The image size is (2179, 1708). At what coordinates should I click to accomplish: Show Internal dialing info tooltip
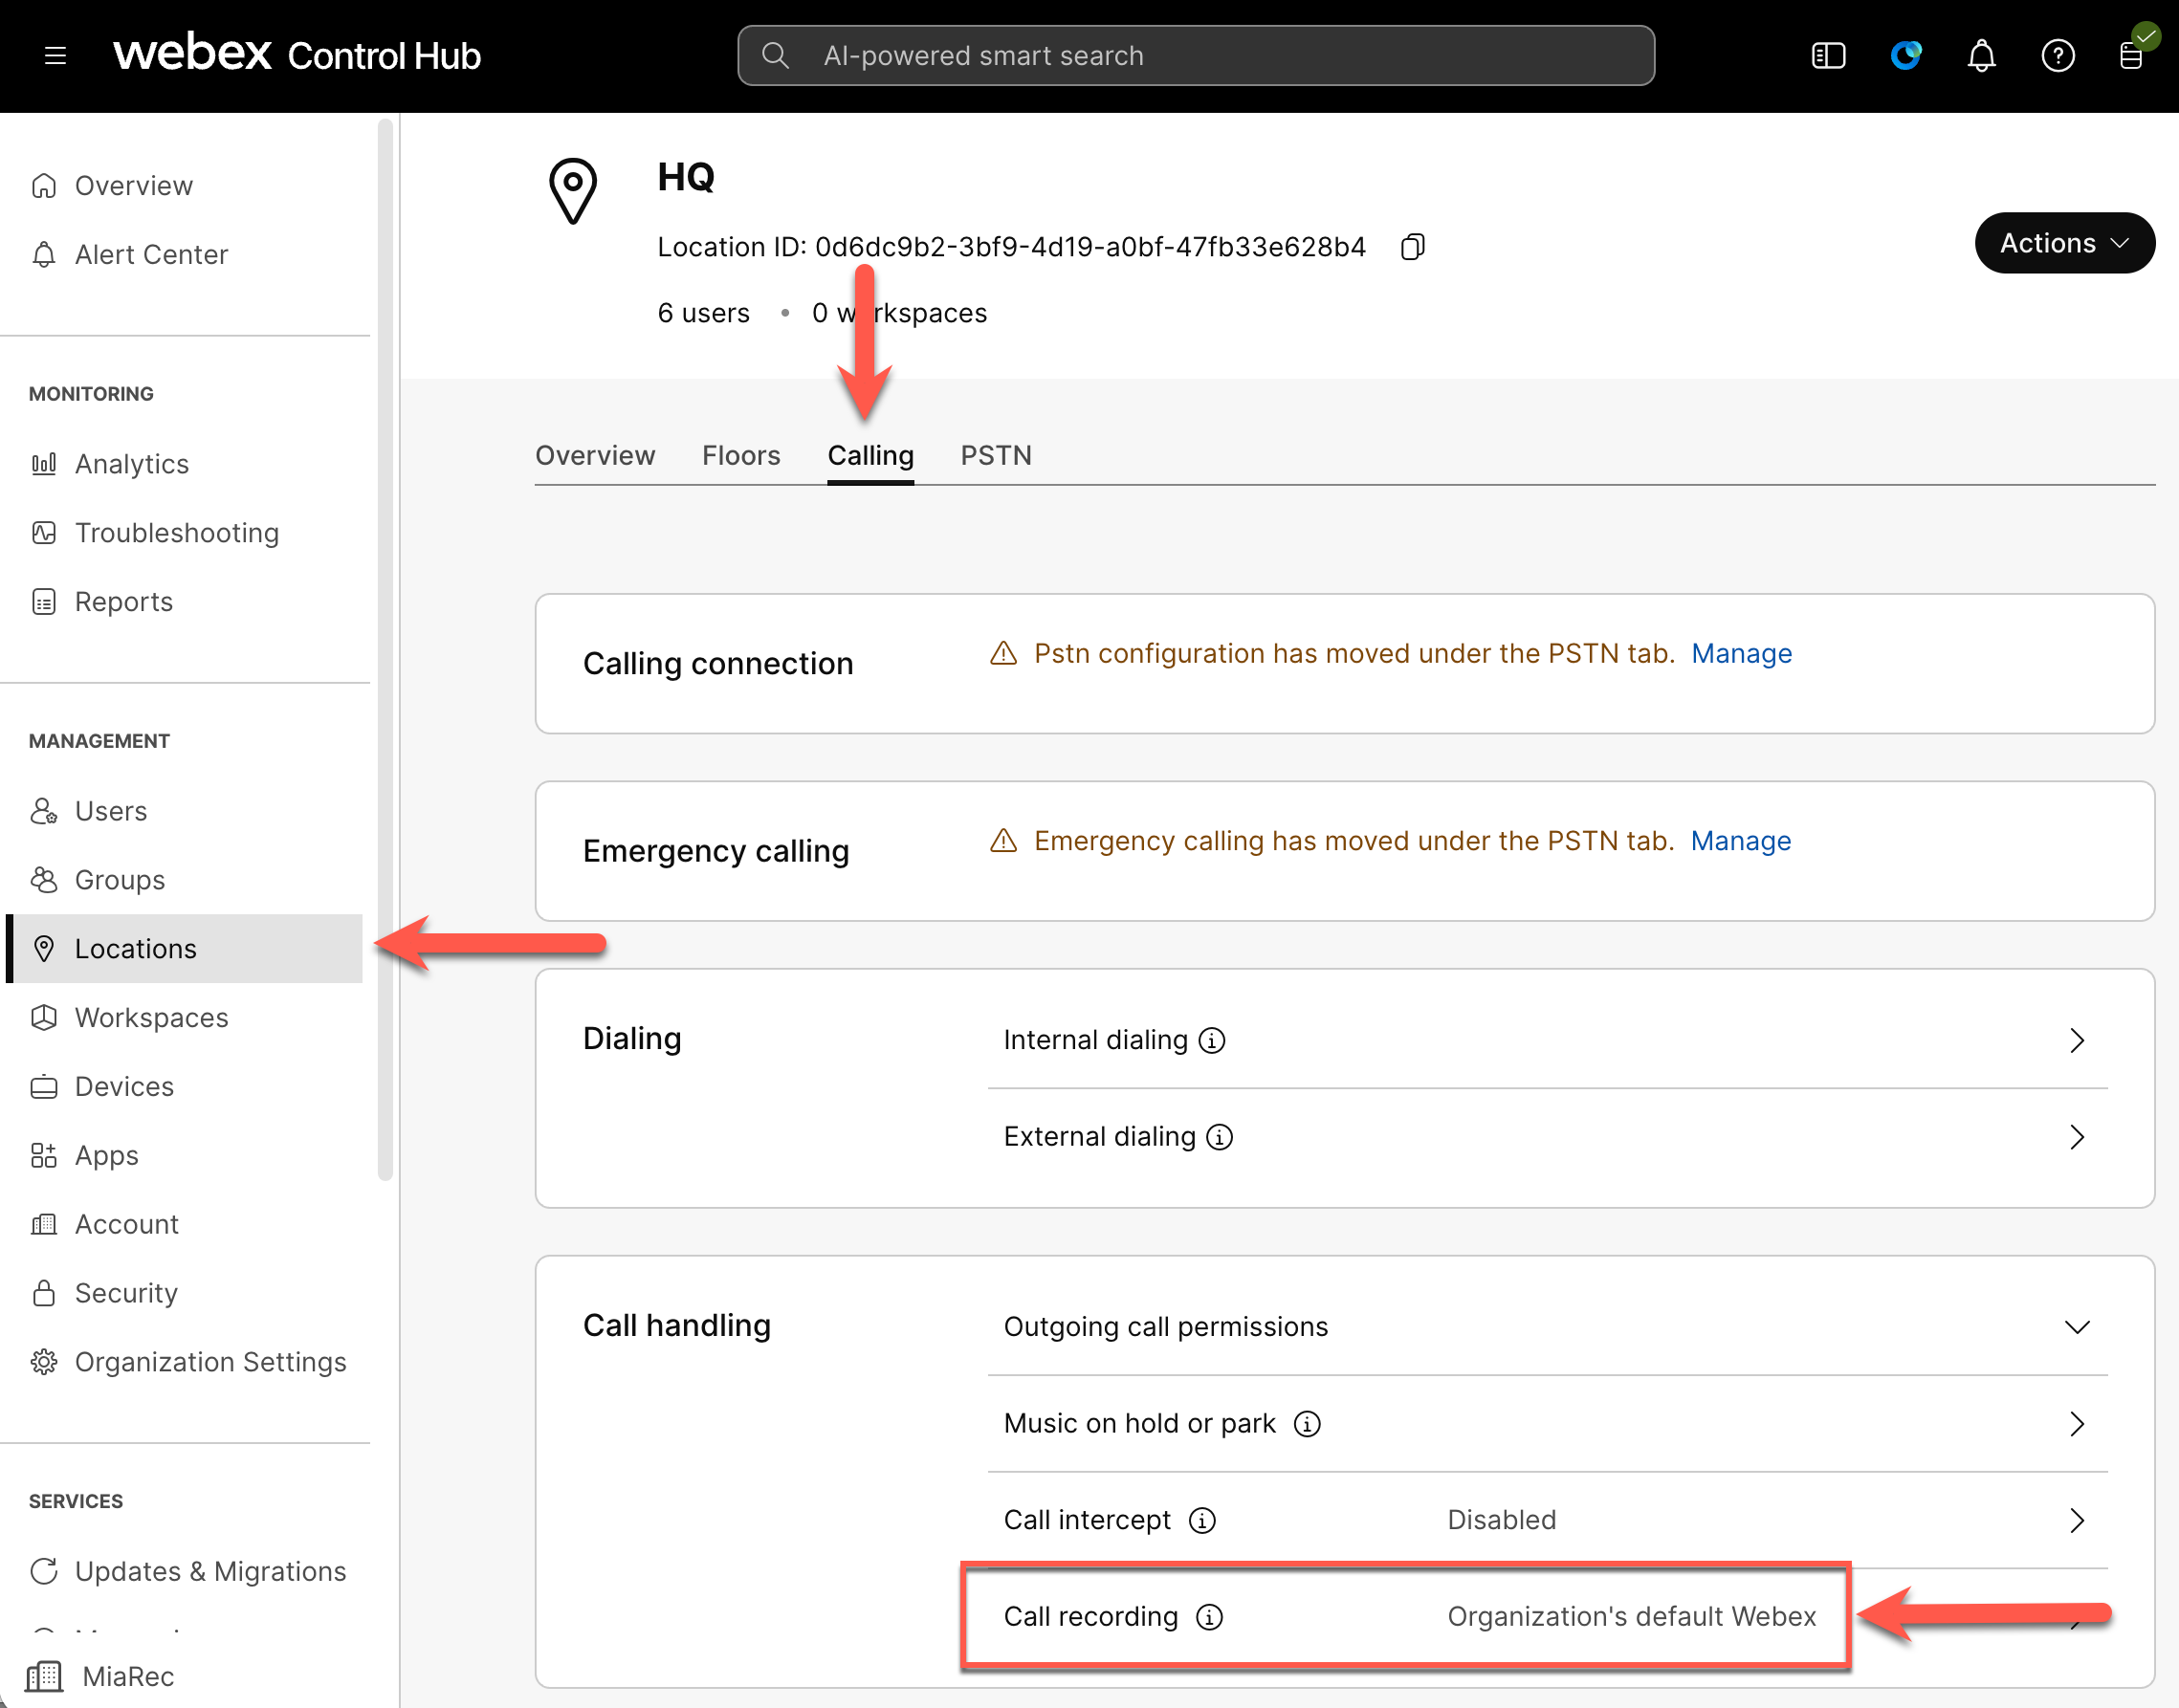1212,1040
